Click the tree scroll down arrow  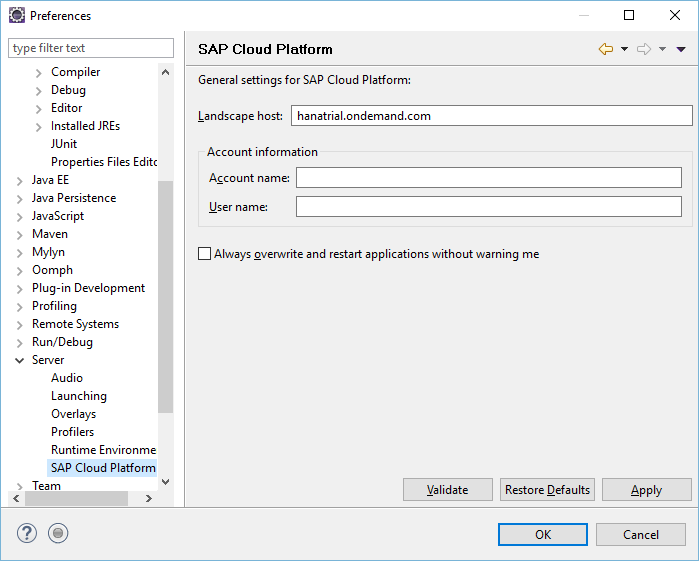tap(165, 482)
